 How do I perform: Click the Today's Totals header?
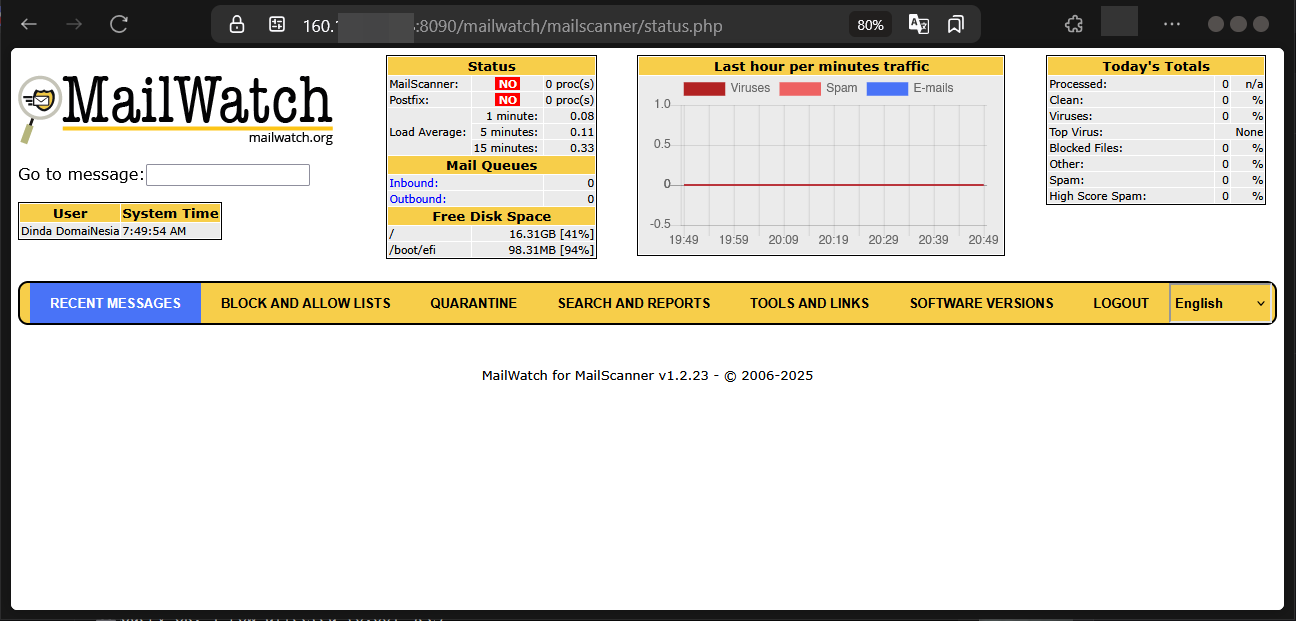pyautogui.click(x=1156, y=66)
